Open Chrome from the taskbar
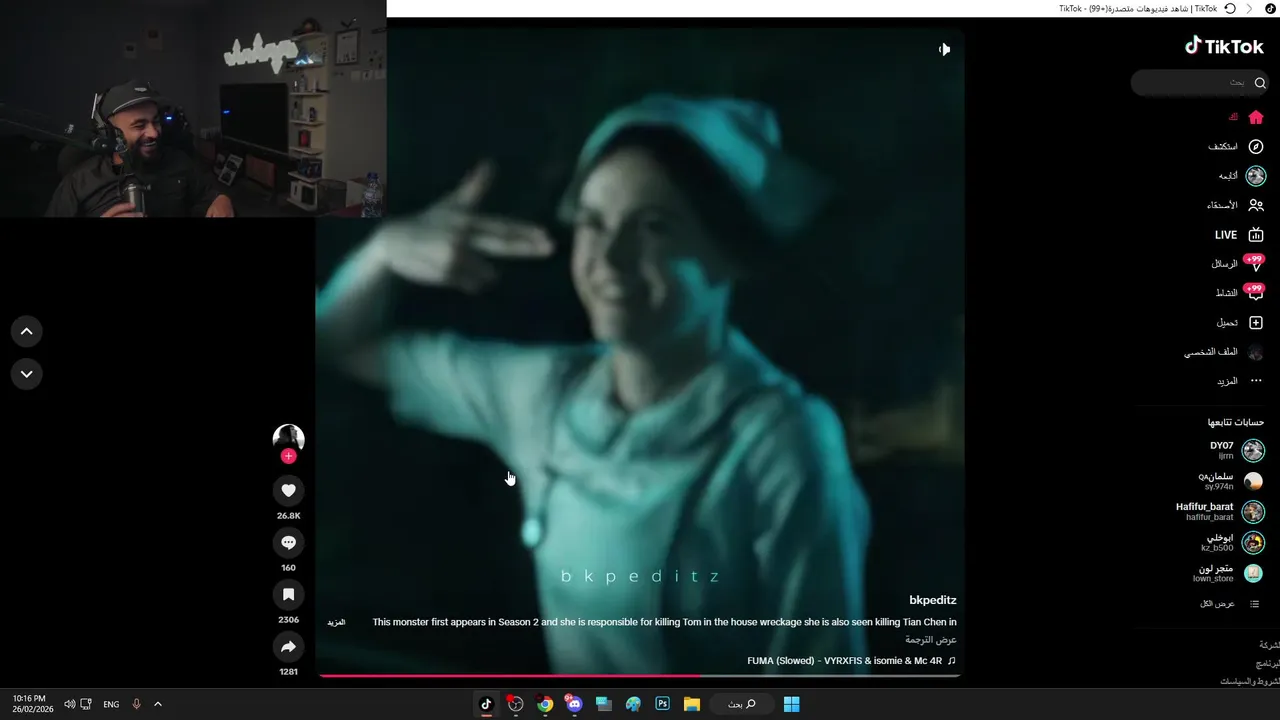Image resolution: width=1280 pixels, height=720 pixels. coord(545,704)
